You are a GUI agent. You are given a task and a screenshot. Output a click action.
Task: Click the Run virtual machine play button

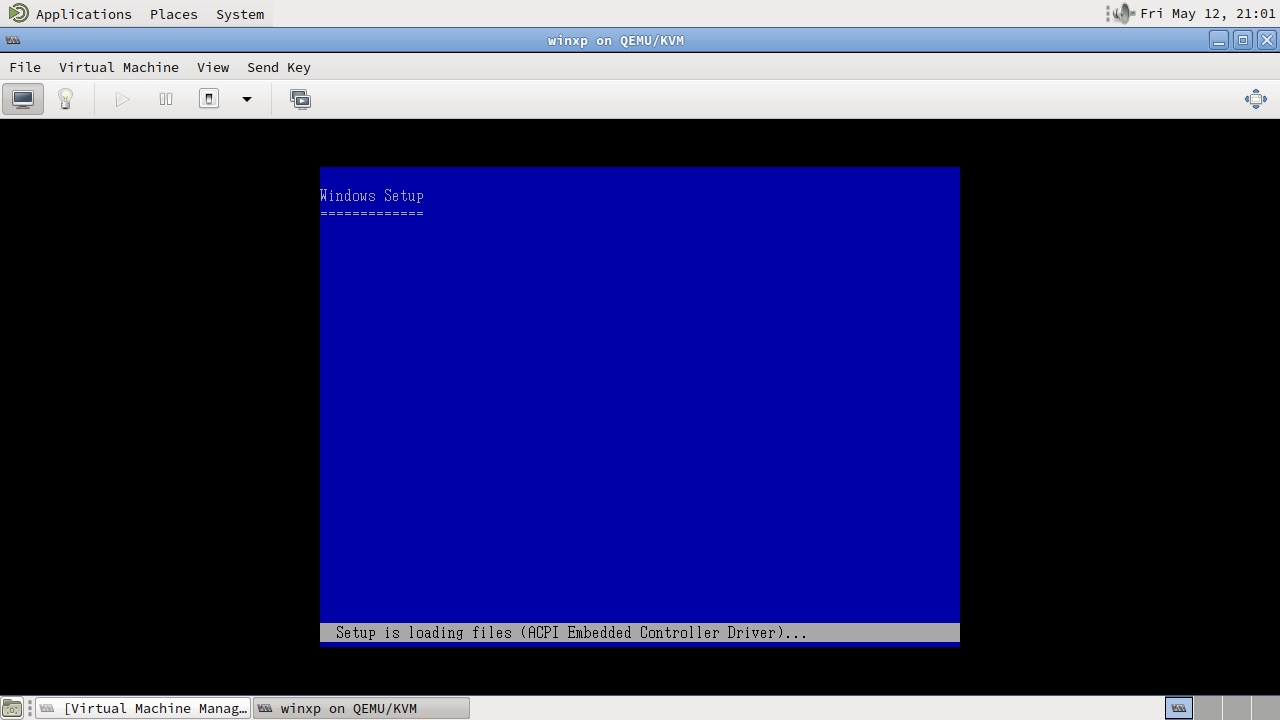coord(122,99)
